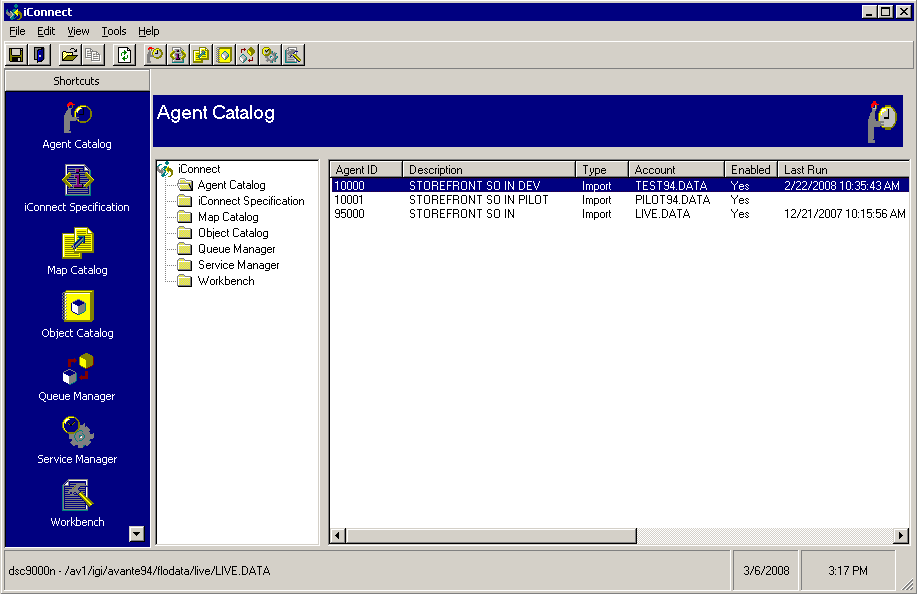Click the Workbench toolbar icon
The width and height of the screenshot is (917, 594).
pyautogui.click(x=293, y=55)
